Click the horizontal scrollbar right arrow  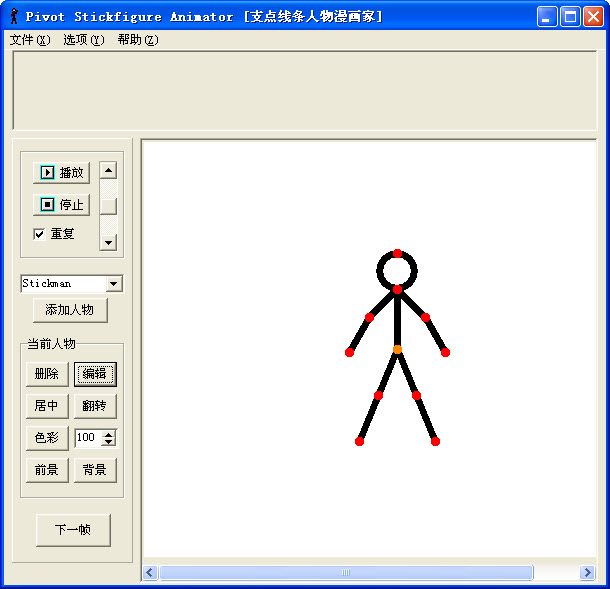tap(587, 573)
